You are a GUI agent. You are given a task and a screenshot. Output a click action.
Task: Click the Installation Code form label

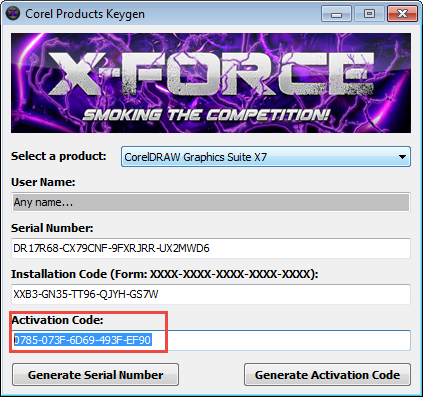click(x=165, y=274)
